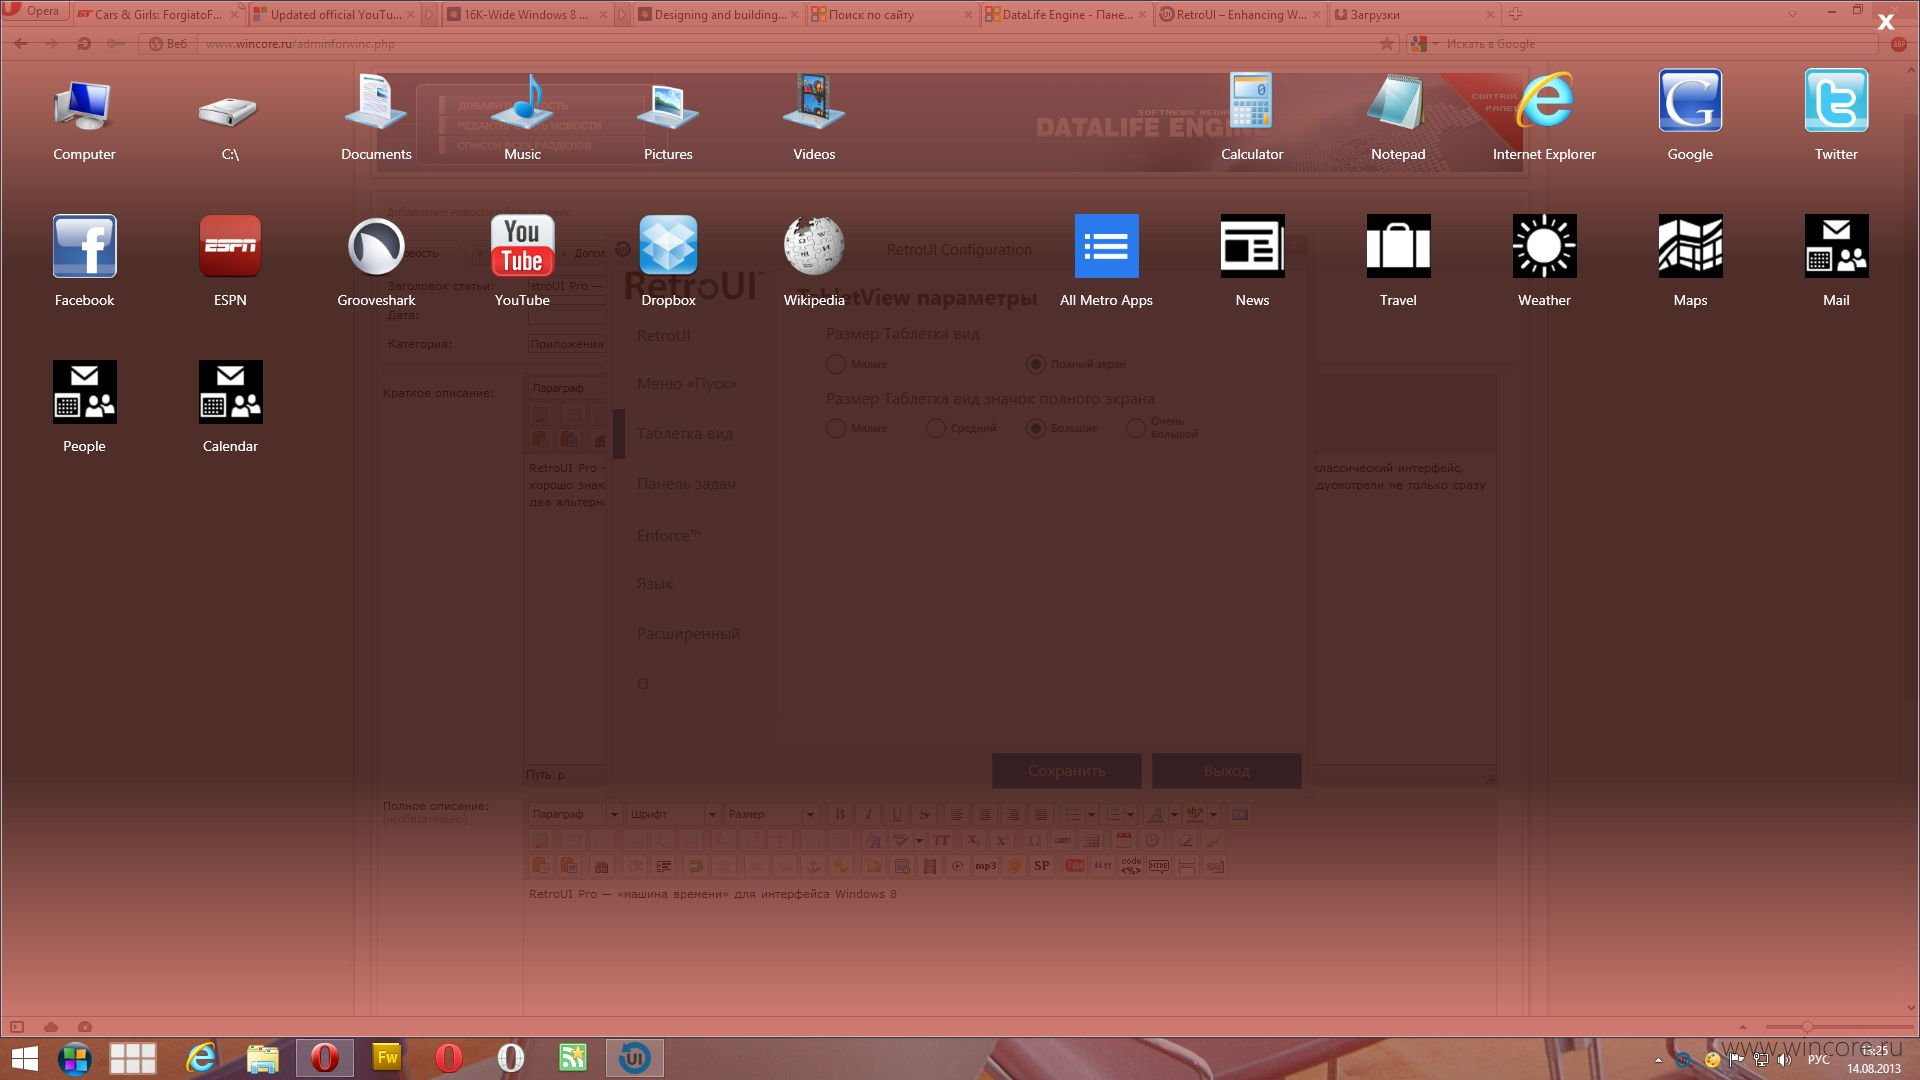The image size is (1920, 1080).
Task: Launch the Notepad app icon
Action: click(1398, 103)
